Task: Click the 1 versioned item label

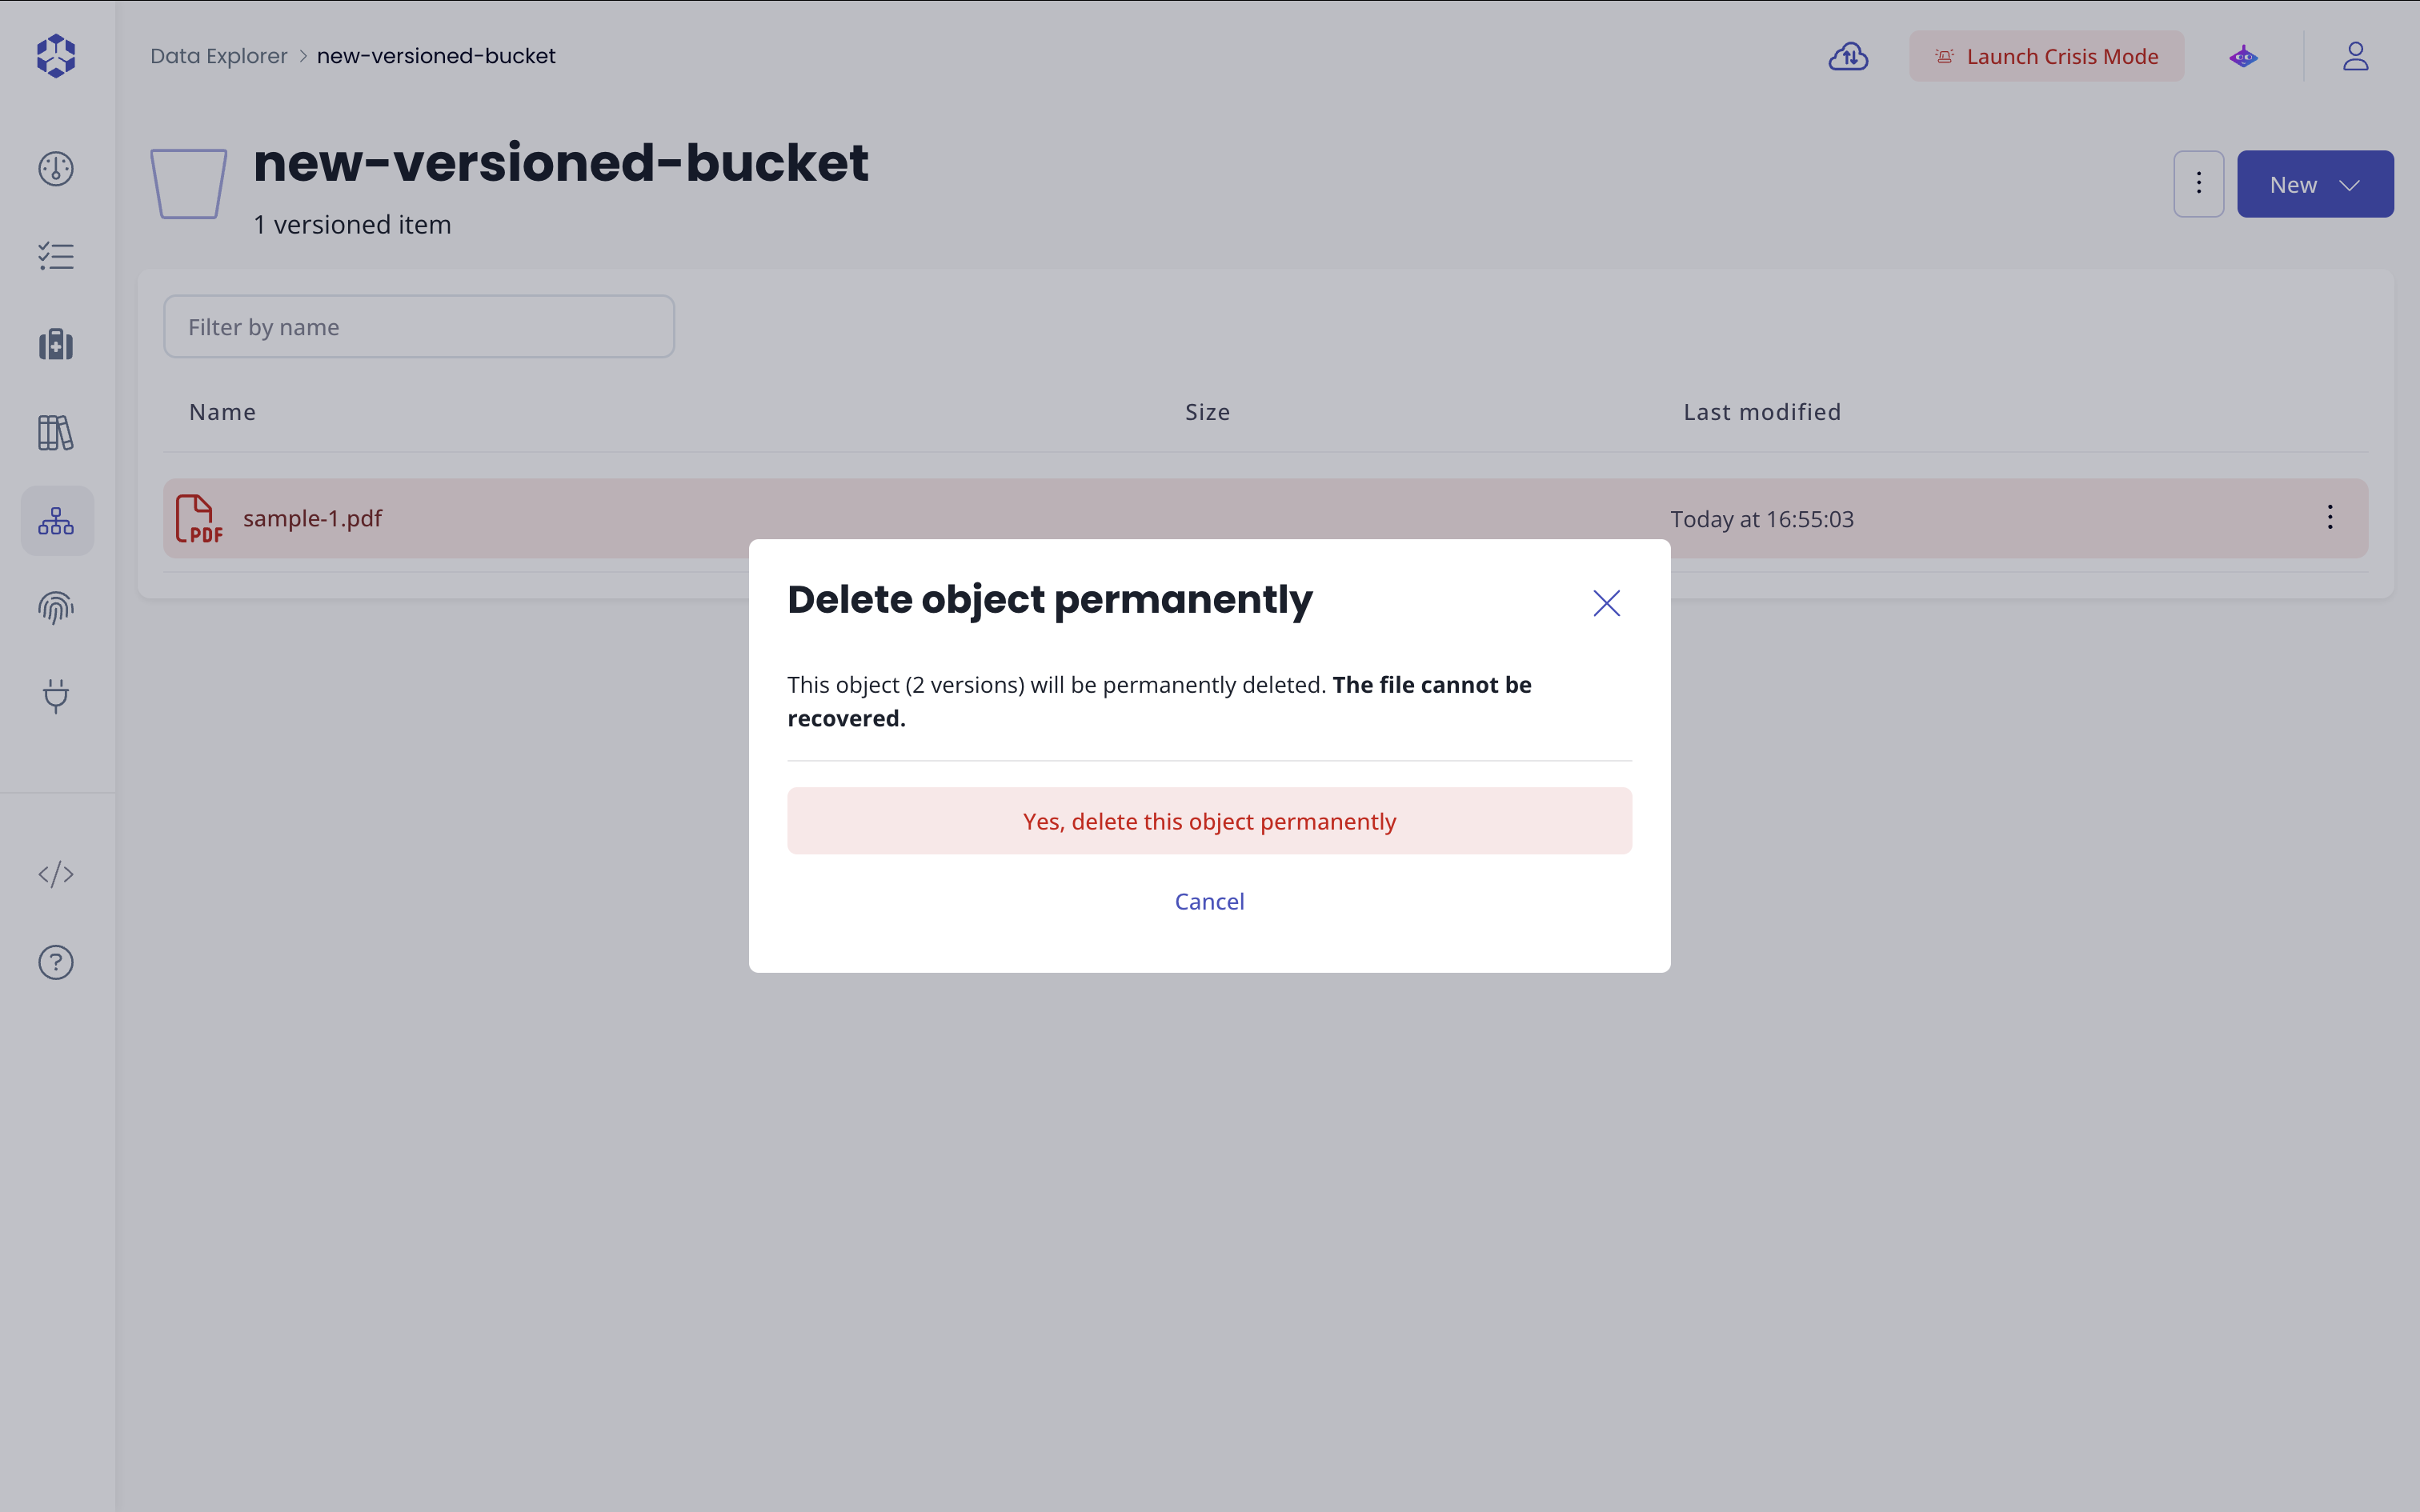Action: 352,224
